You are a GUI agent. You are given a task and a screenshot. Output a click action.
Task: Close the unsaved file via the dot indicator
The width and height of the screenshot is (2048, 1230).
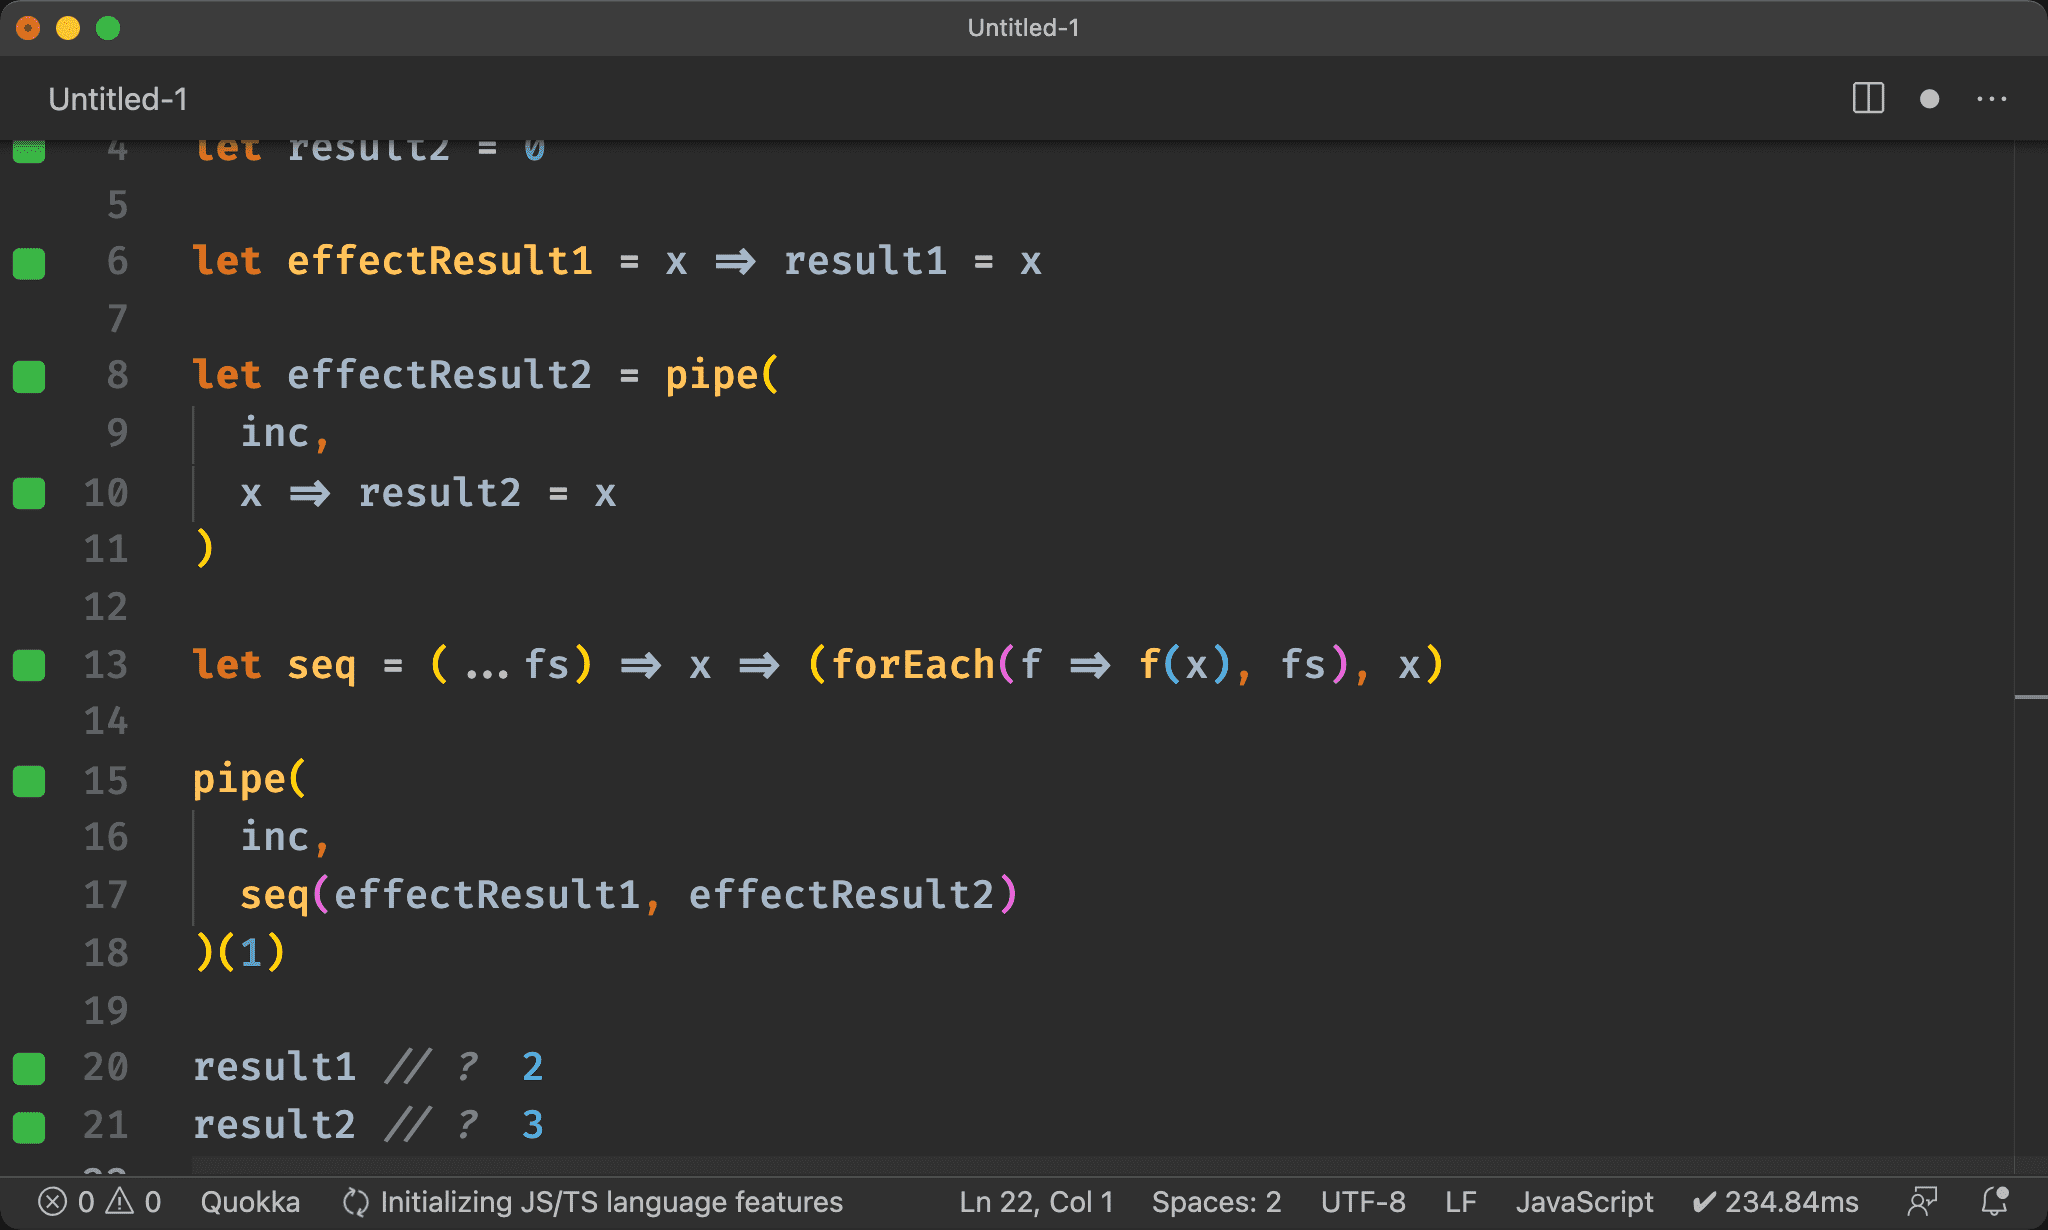pyautogui.click(x=1930, y=99)
